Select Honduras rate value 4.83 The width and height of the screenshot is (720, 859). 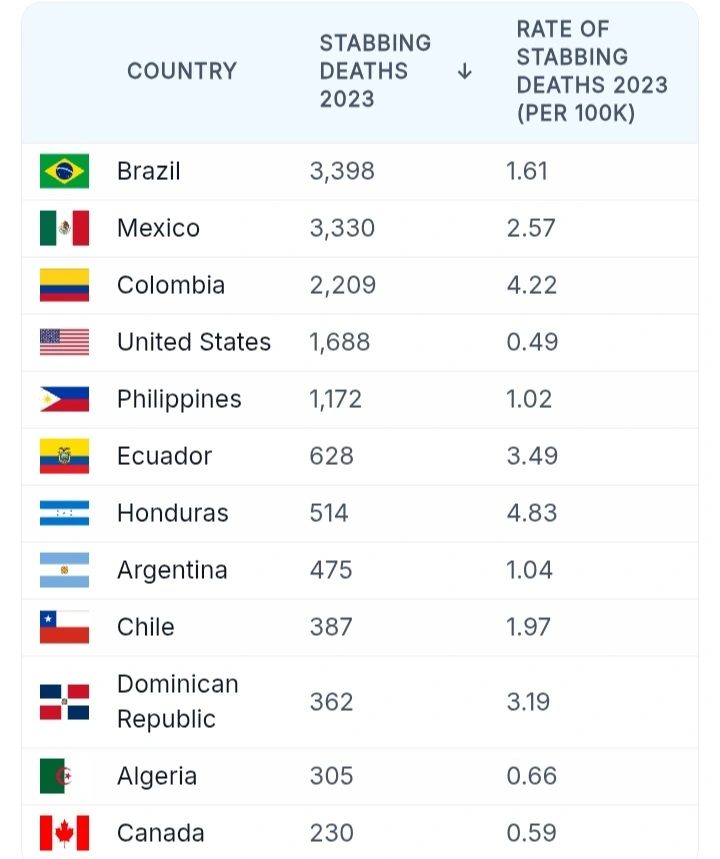click(x=532, y=513)
